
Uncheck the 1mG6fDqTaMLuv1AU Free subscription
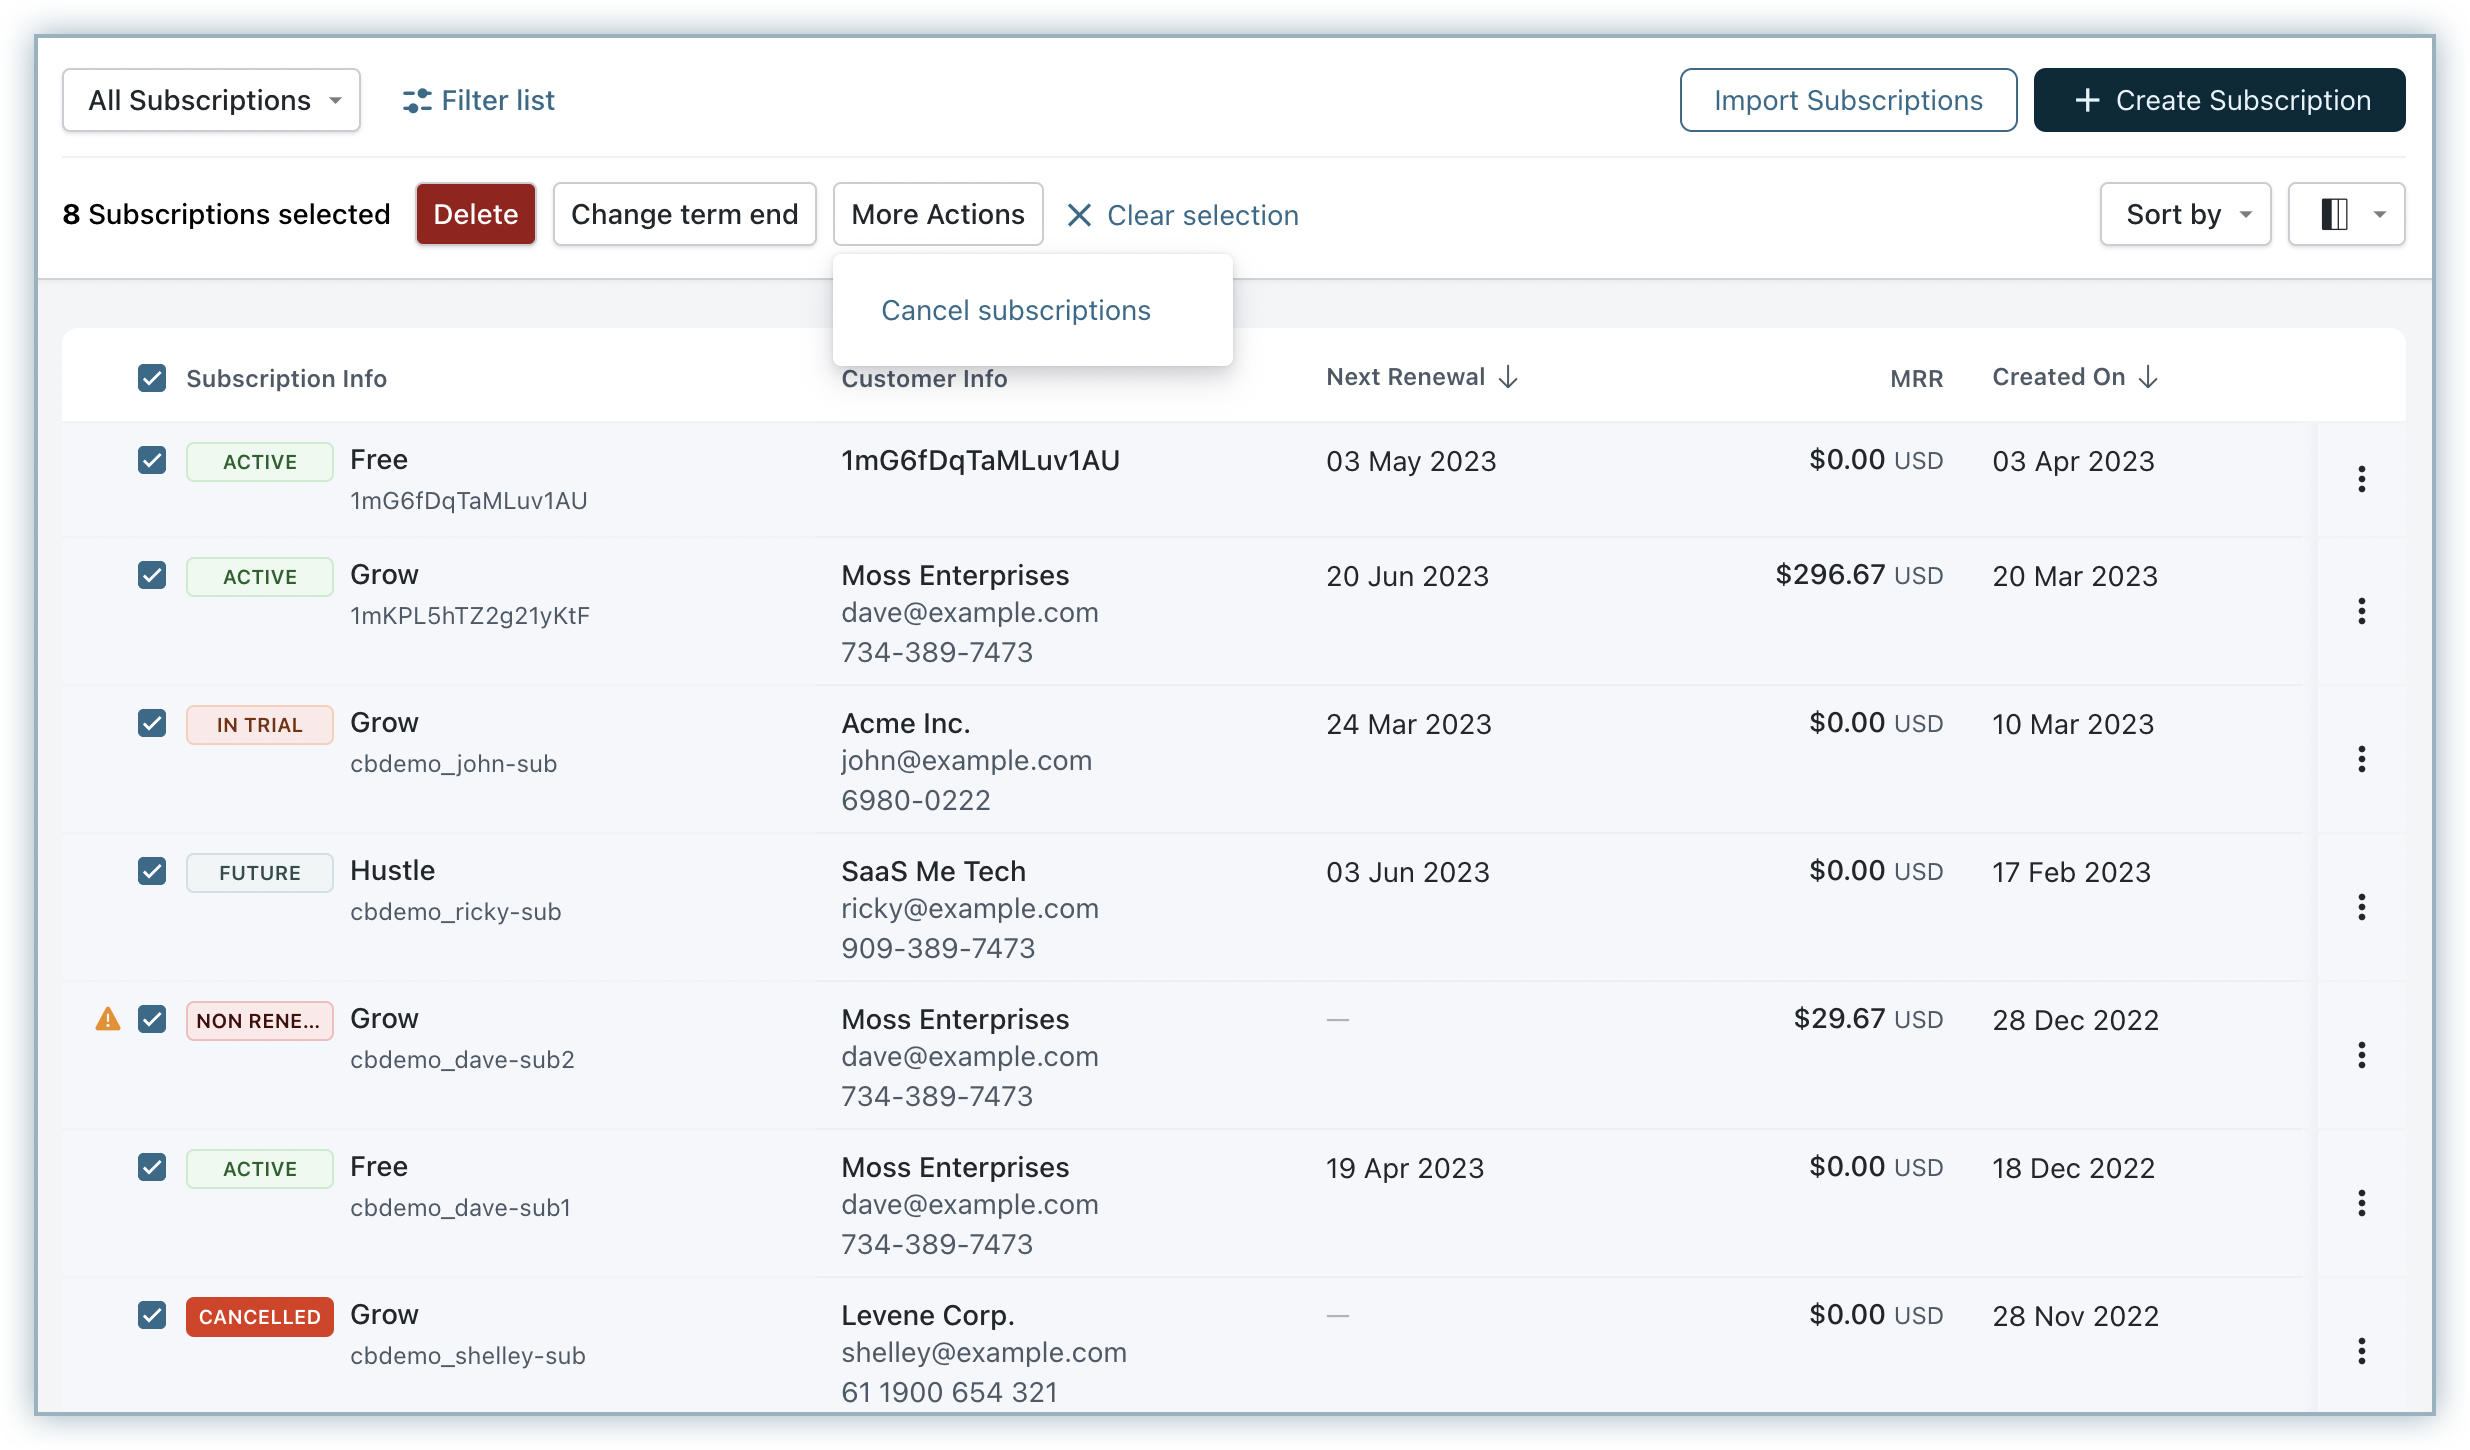pos(152,460)
